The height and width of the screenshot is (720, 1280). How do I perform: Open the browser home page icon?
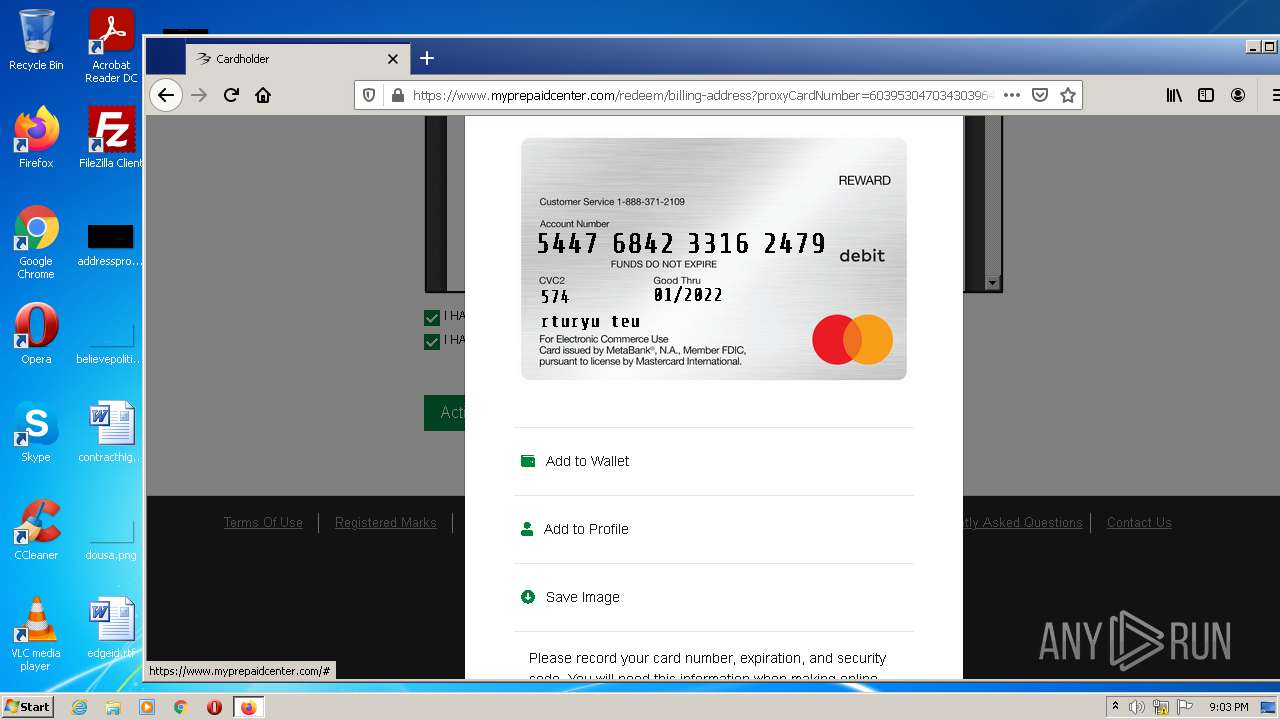pyautogui.click(x=263, y=95)
